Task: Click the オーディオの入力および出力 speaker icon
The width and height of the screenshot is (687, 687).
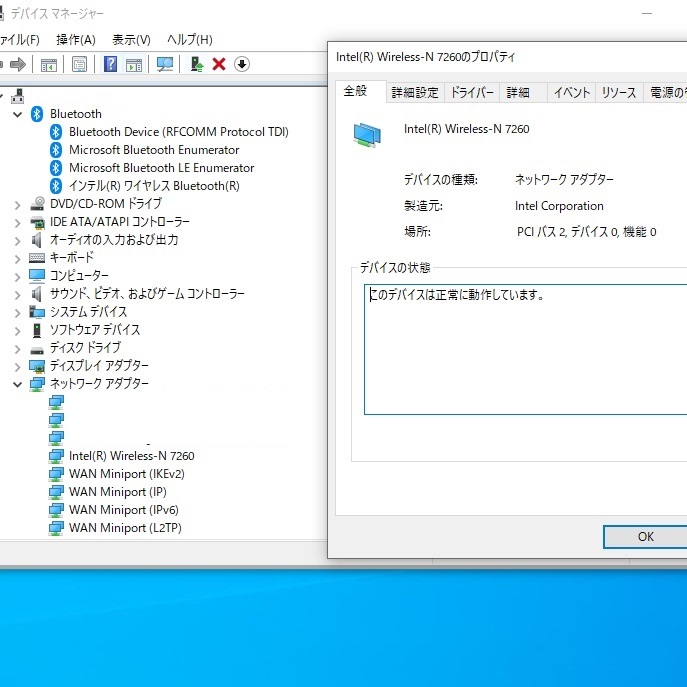Action: tap(37, 240)
